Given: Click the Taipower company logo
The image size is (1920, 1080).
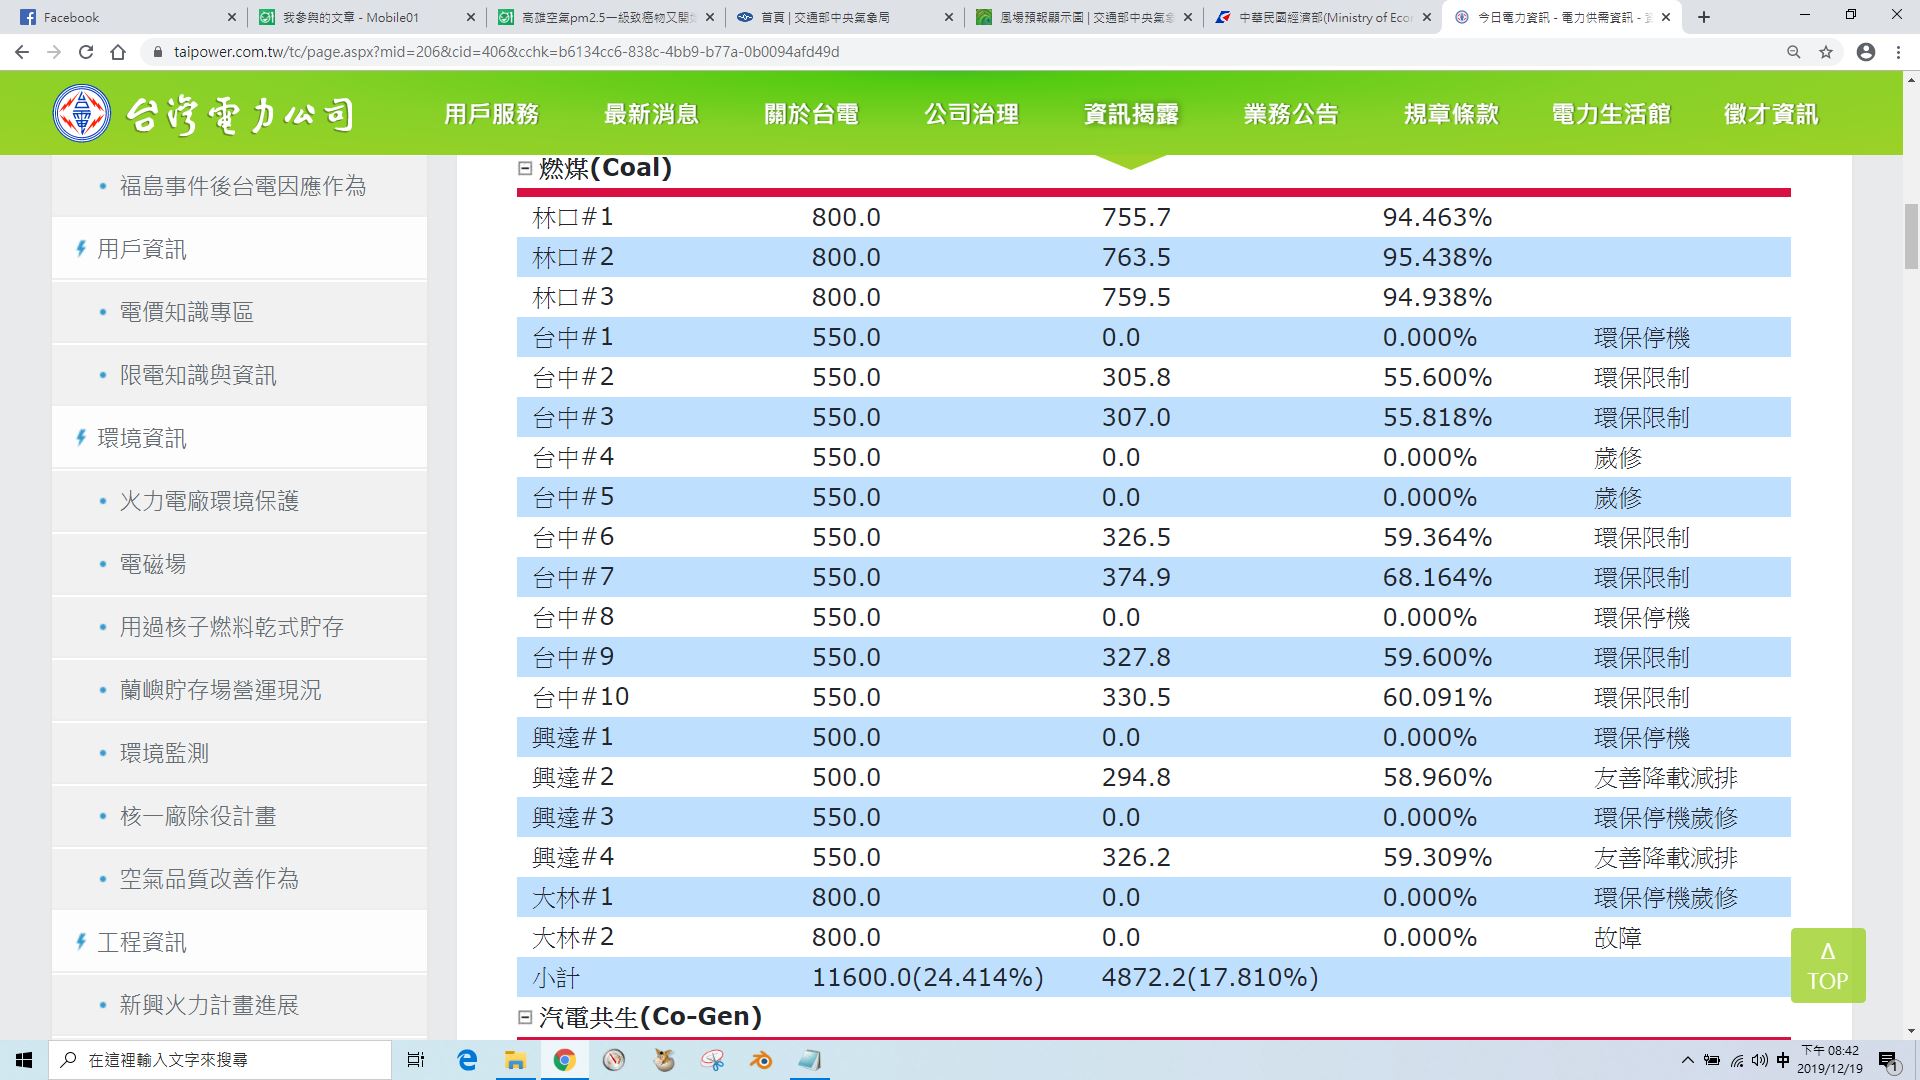Looking at the screenshot, I should (x=204, y=114).
